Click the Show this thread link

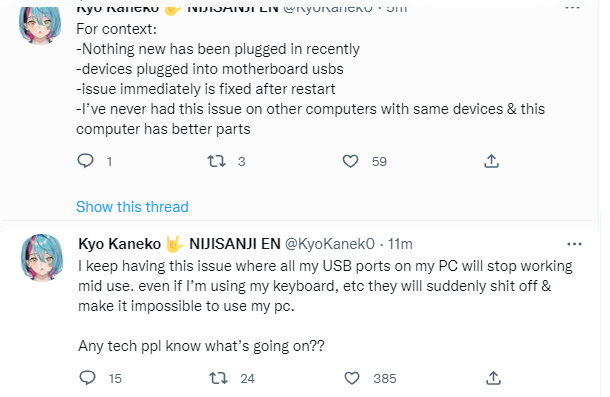[x=132, y=207]
